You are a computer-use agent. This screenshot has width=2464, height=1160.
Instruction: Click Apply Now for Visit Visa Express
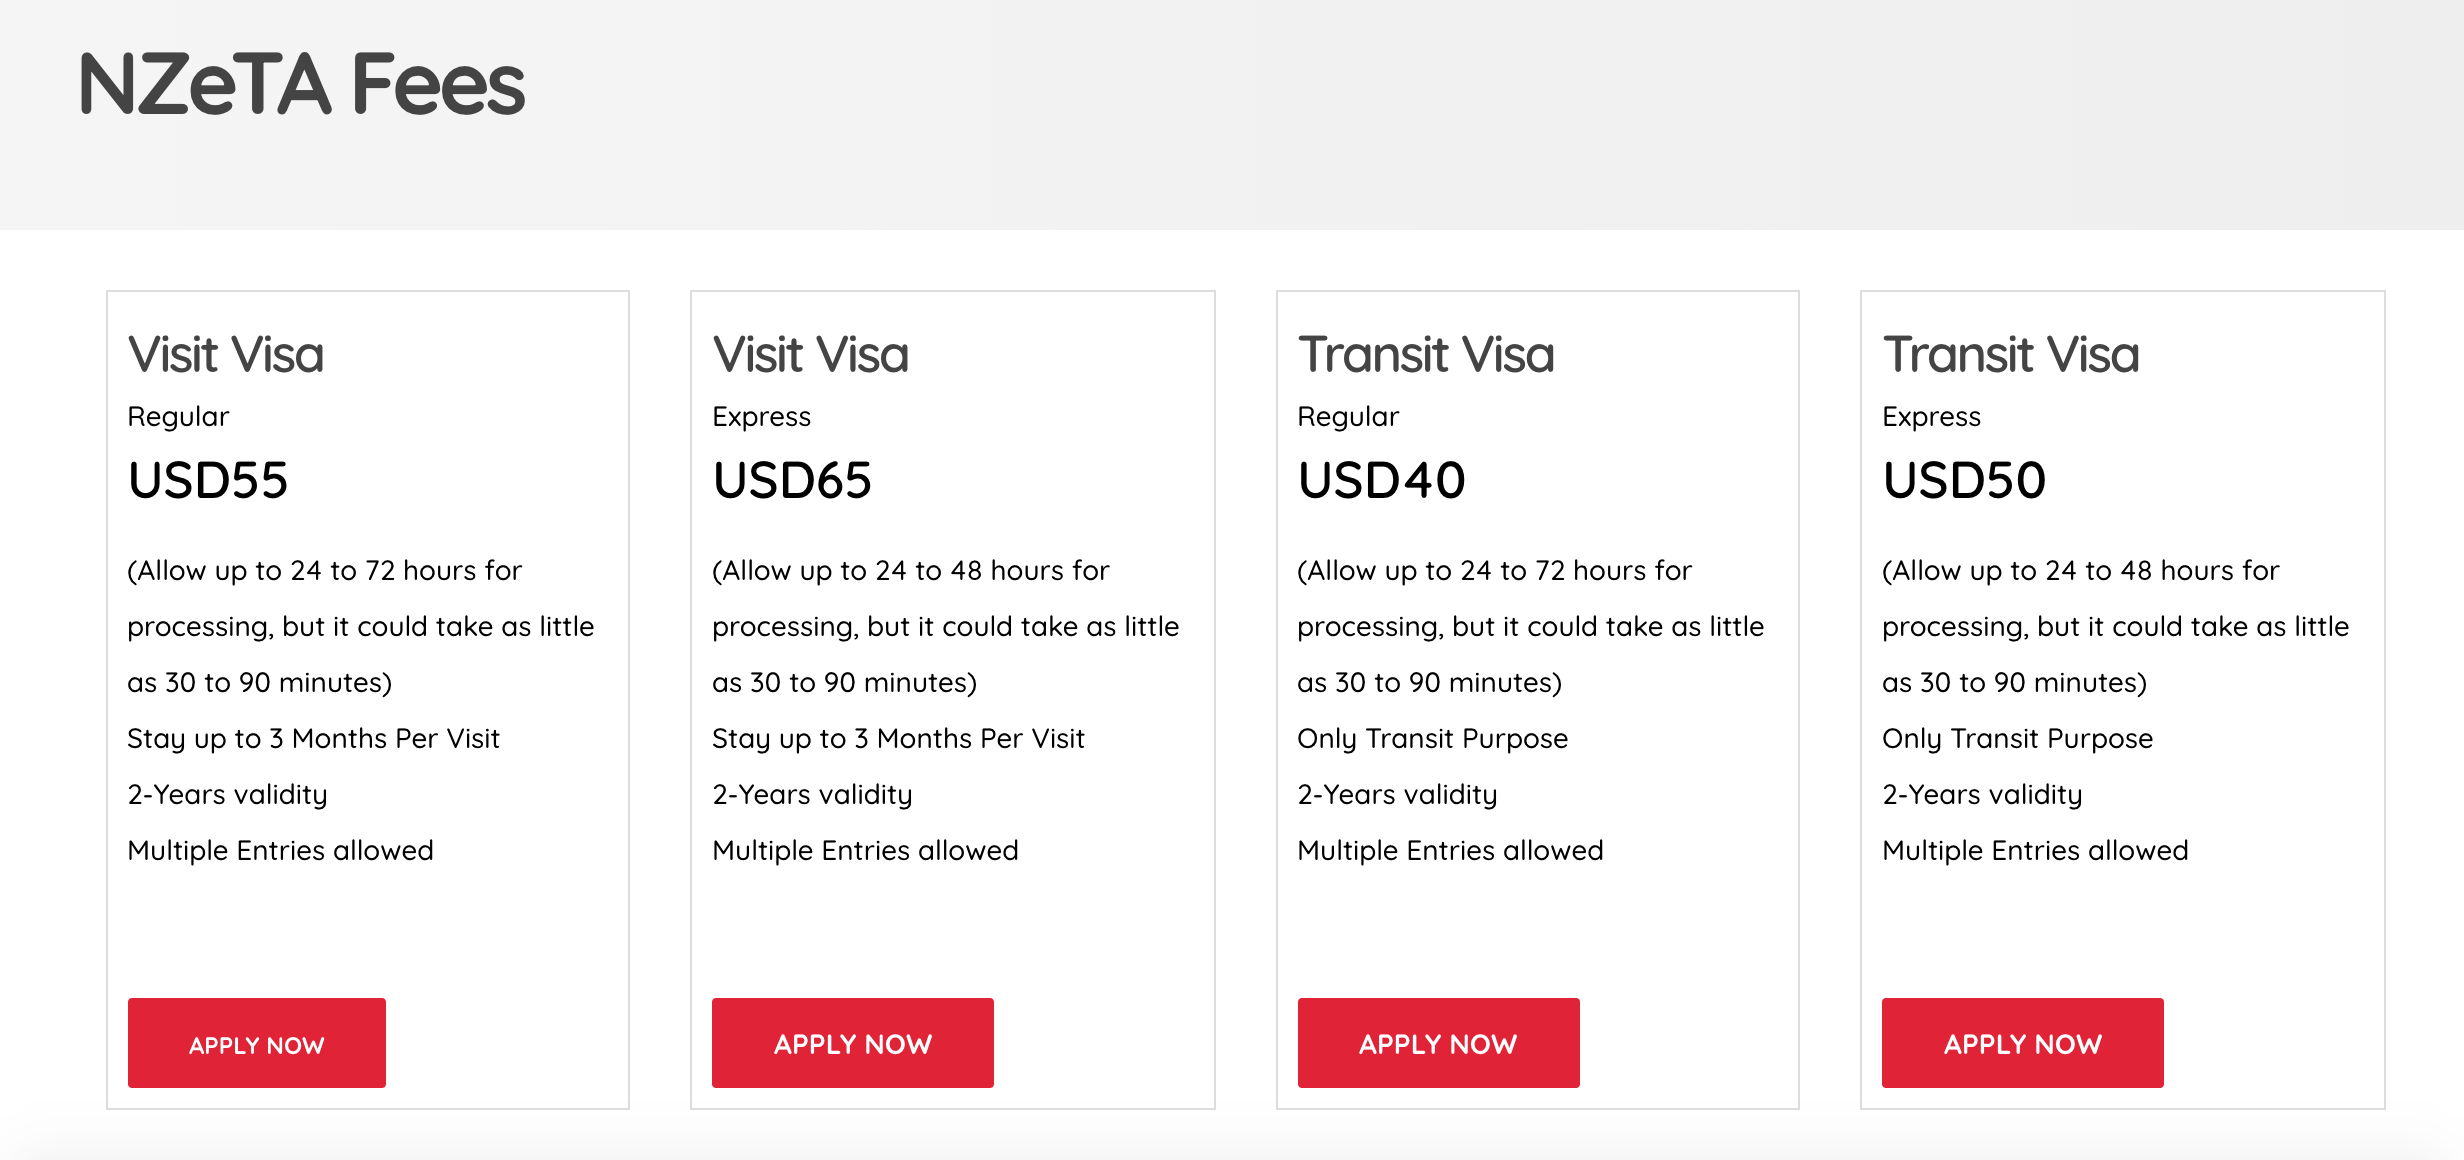[x=852, y=1043]
